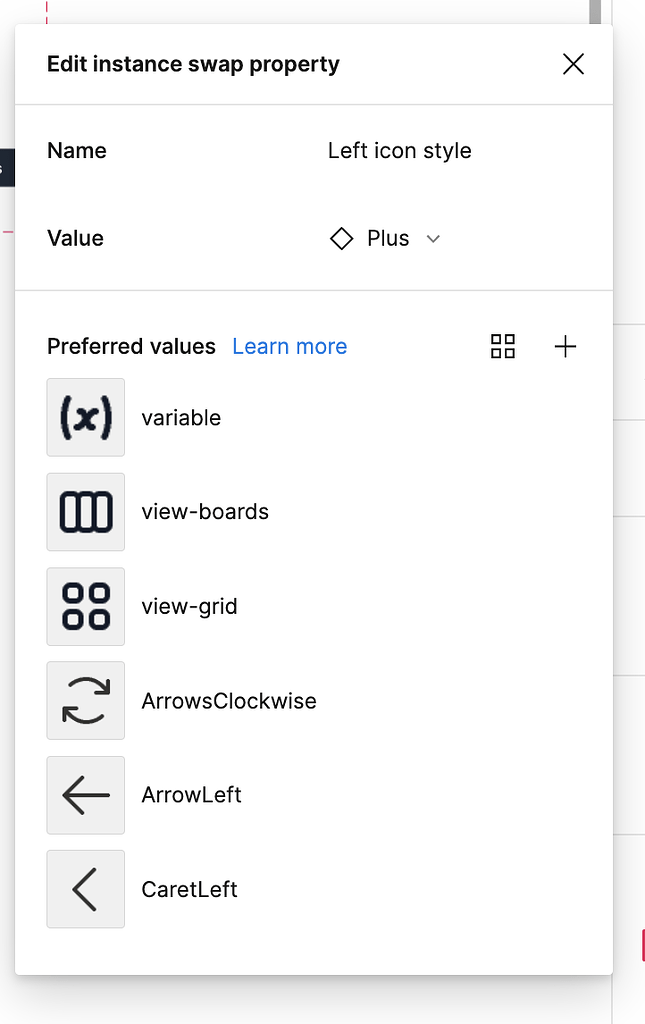This screenshot has width=645, height=1024.
Task: Click the diamond instance icon beside Plus
Action: point(342,239)
